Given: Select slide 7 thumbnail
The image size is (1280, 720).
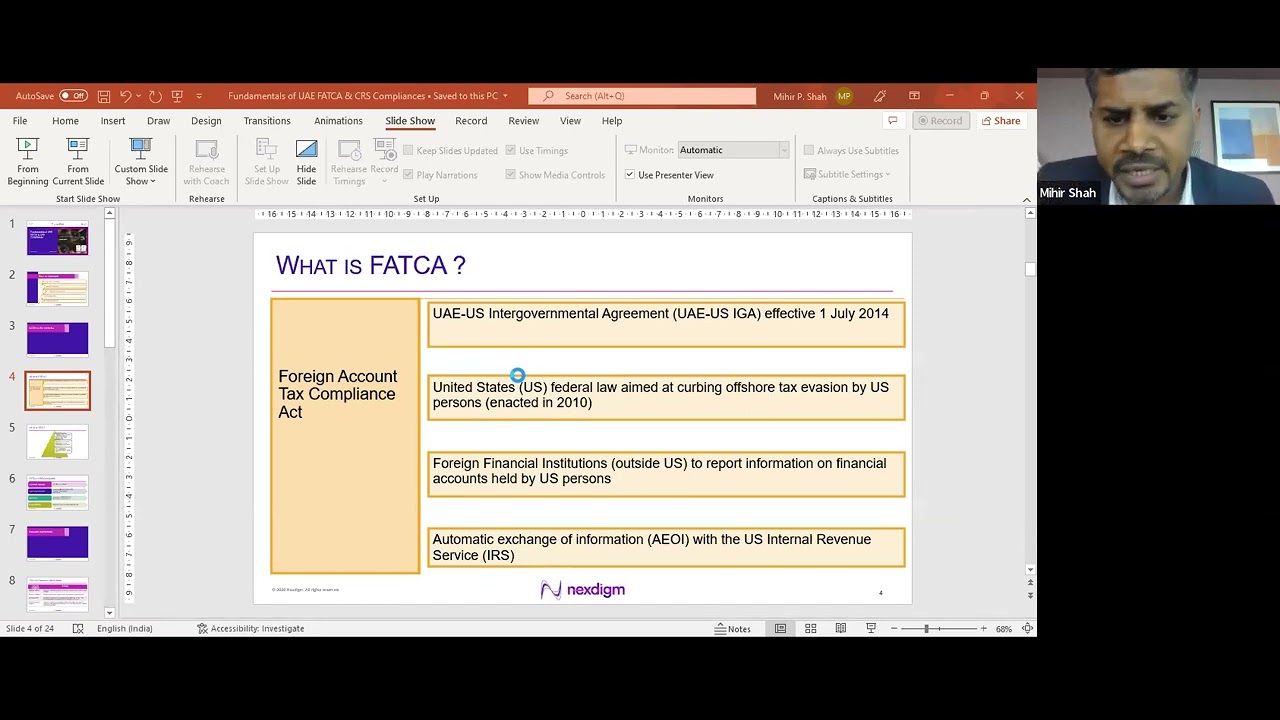Looking at the screenshot, I should [57, 543].
